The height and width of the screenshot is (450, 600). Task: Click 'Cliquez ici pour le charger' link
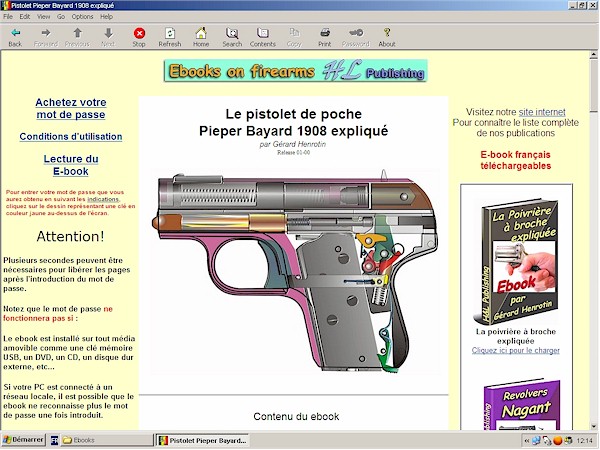click(515, 351)
